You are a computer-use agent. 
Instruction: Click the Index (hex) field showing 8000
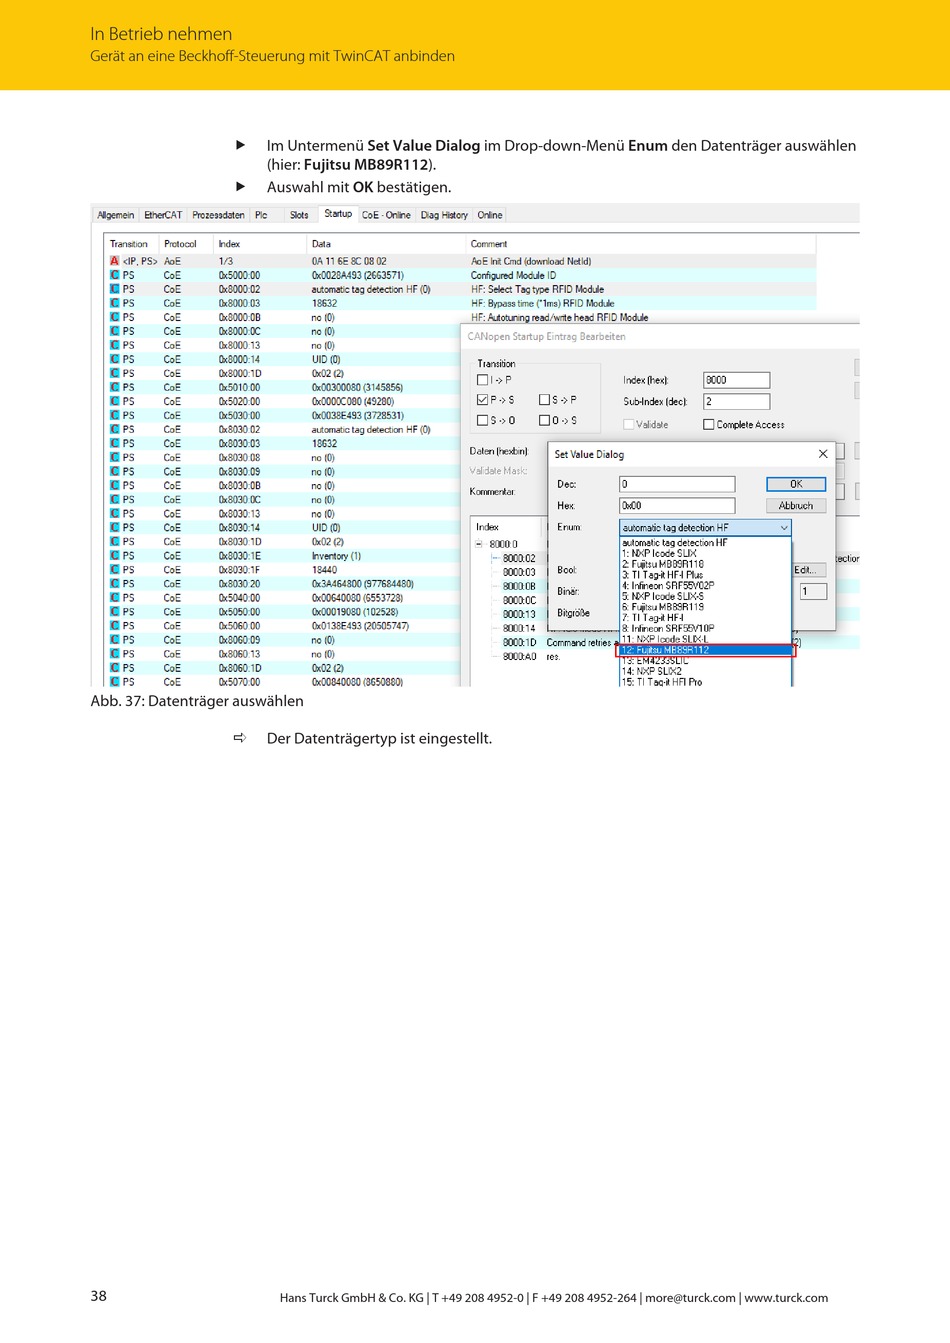click(x=737, y=380)
